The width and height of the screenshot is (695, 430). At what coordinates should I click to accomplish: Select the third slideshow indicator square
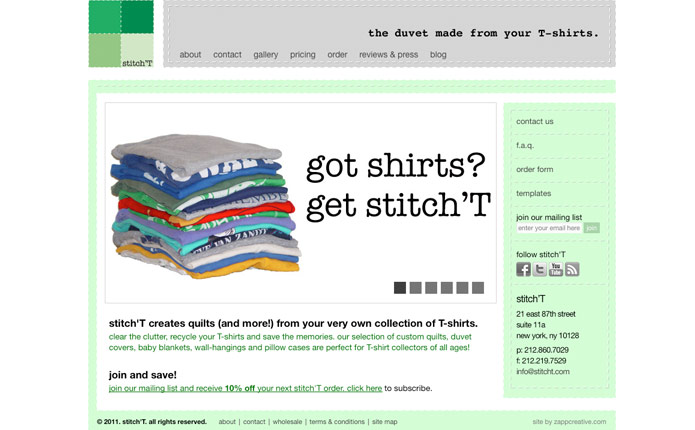431,288
